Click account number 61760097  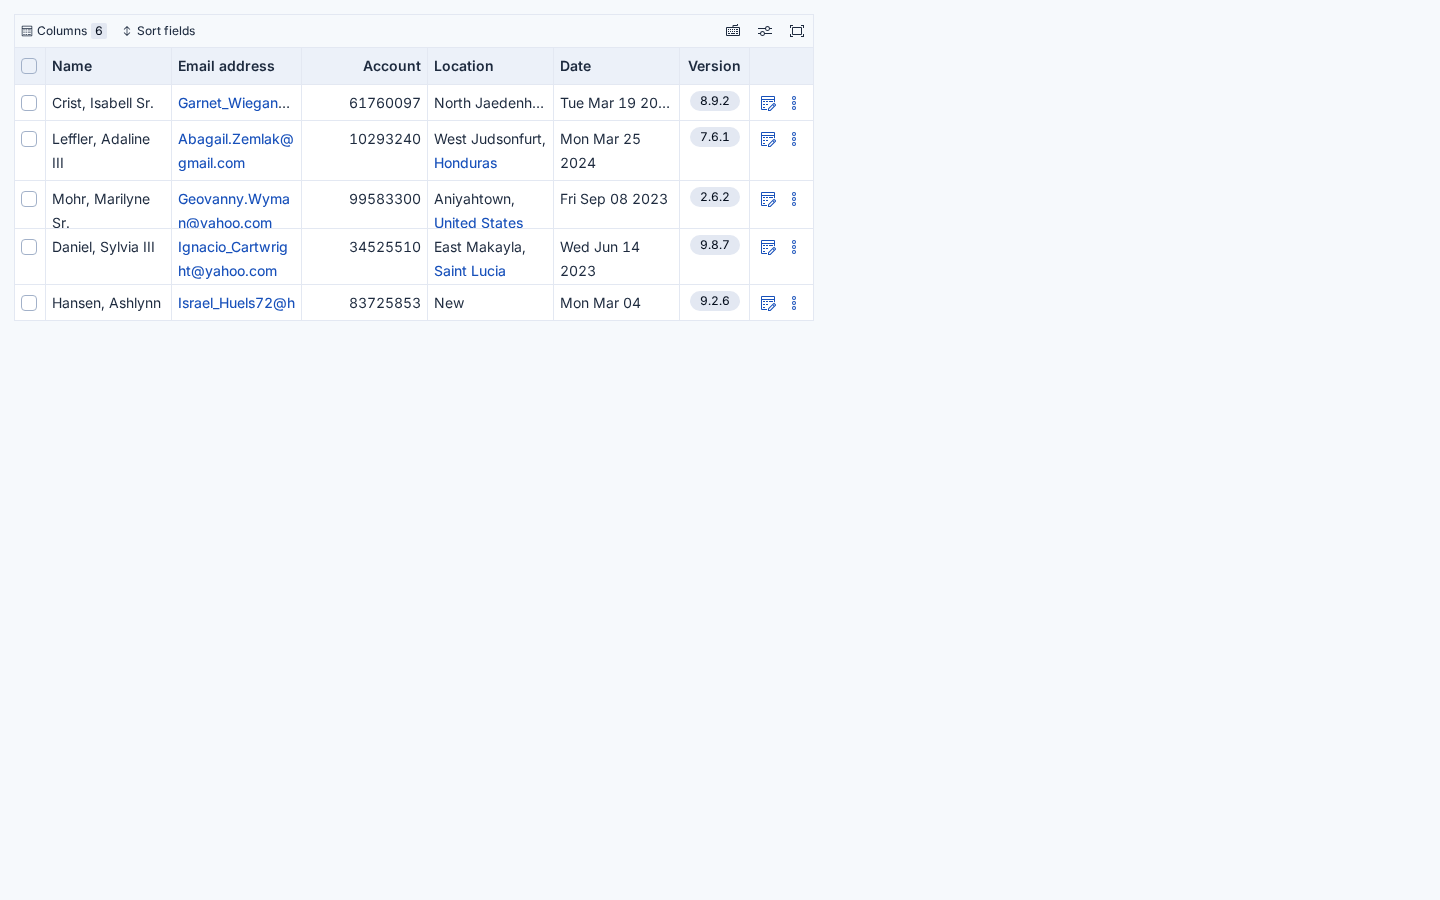(x=385, y=103)
